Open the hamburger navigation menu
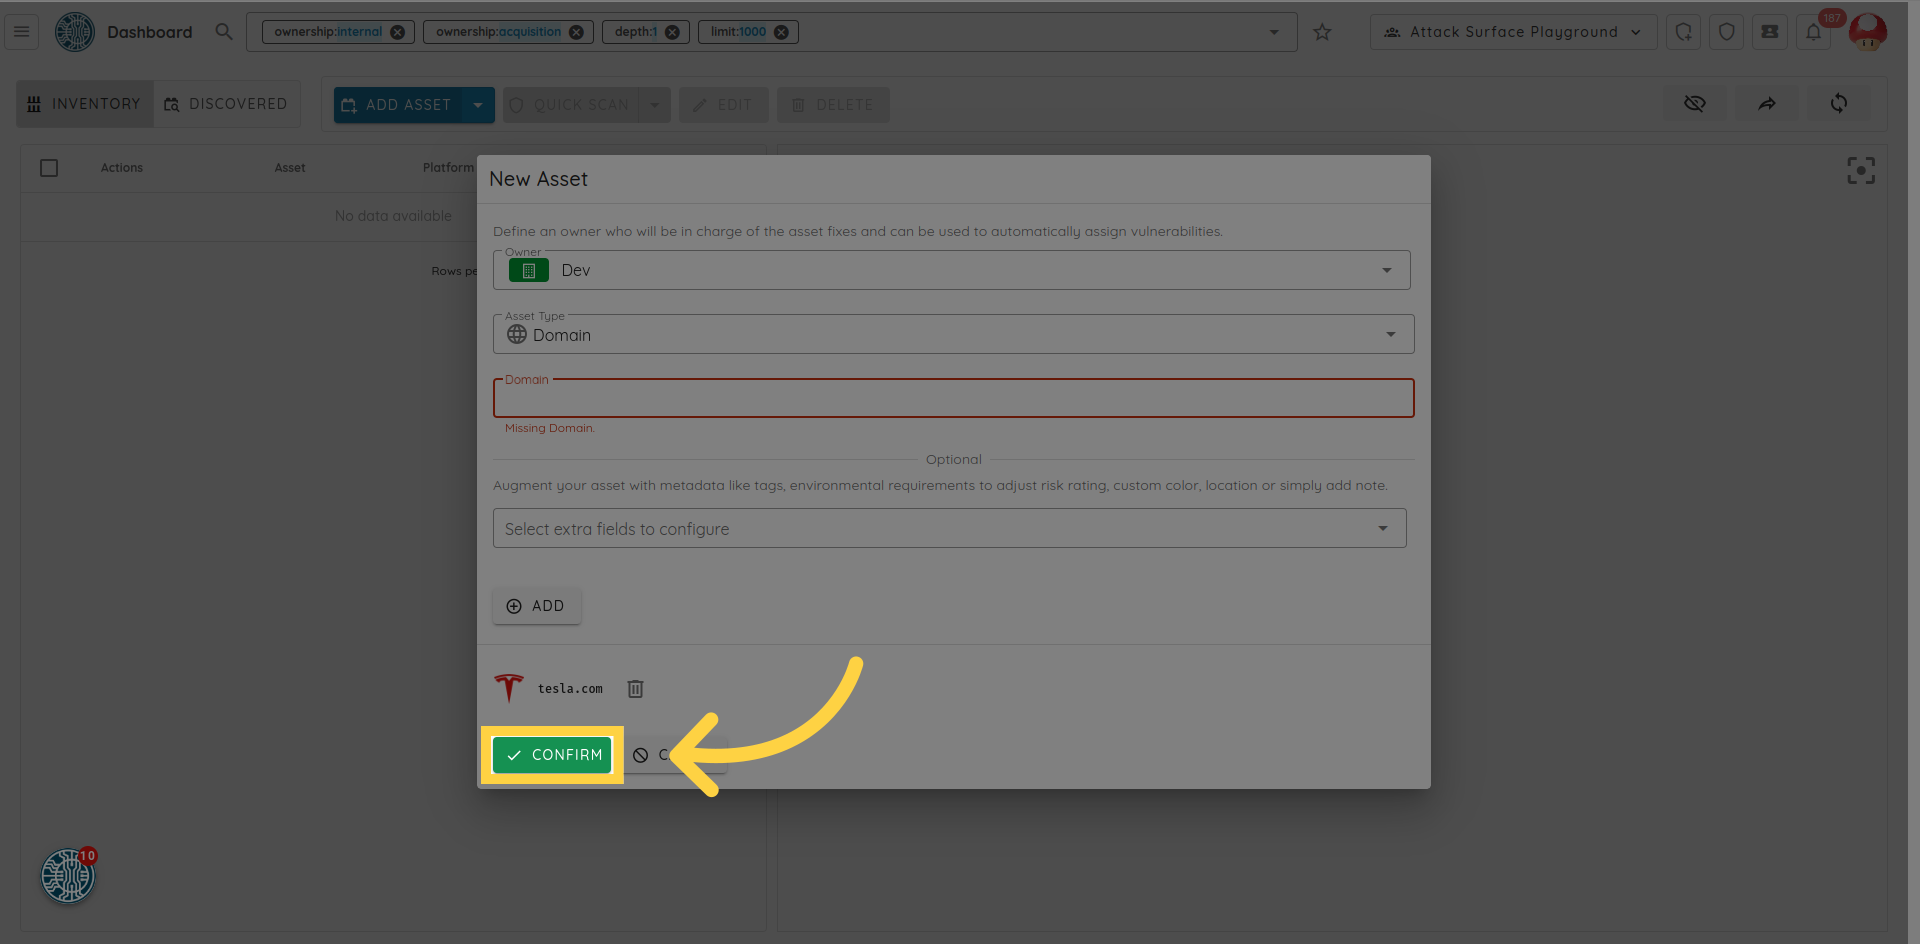1920x944 pixels. 21,32
